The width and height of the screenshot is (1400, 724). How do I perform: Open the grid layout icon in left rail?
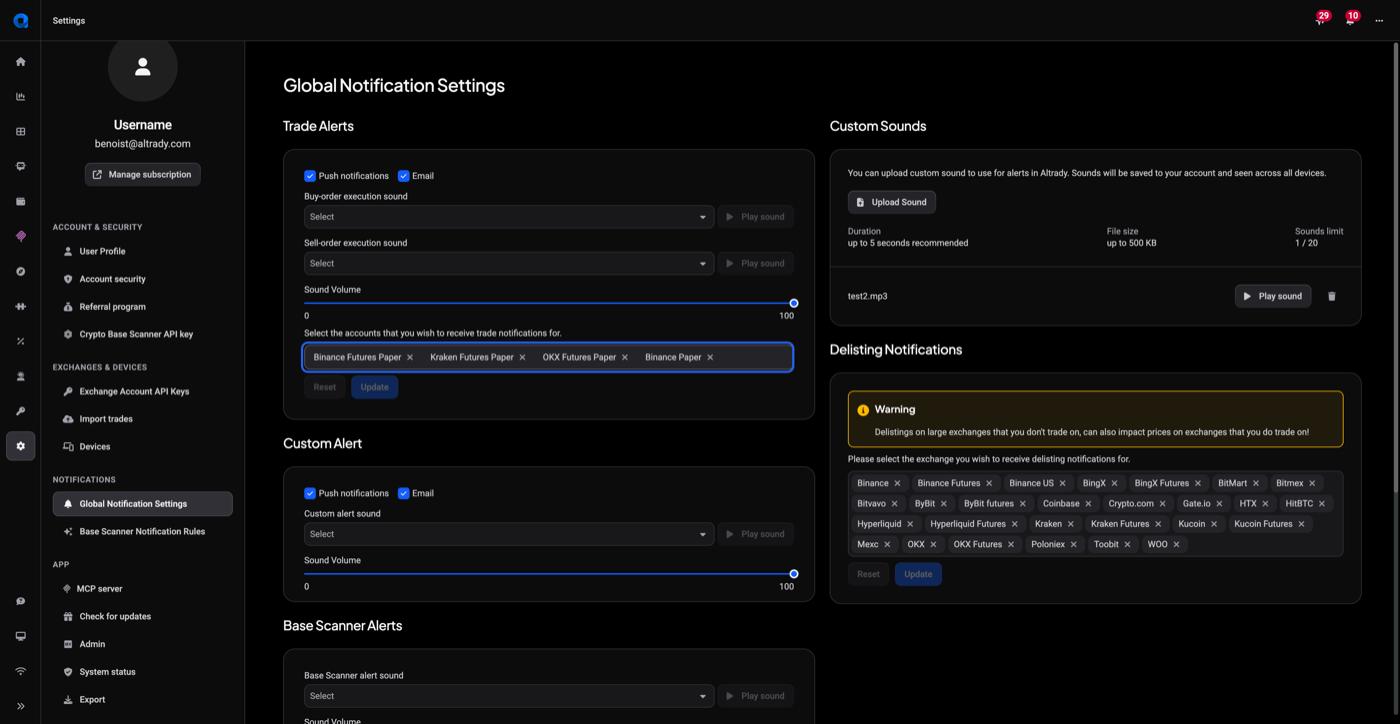pyautogui.click(x=20, y=132)
